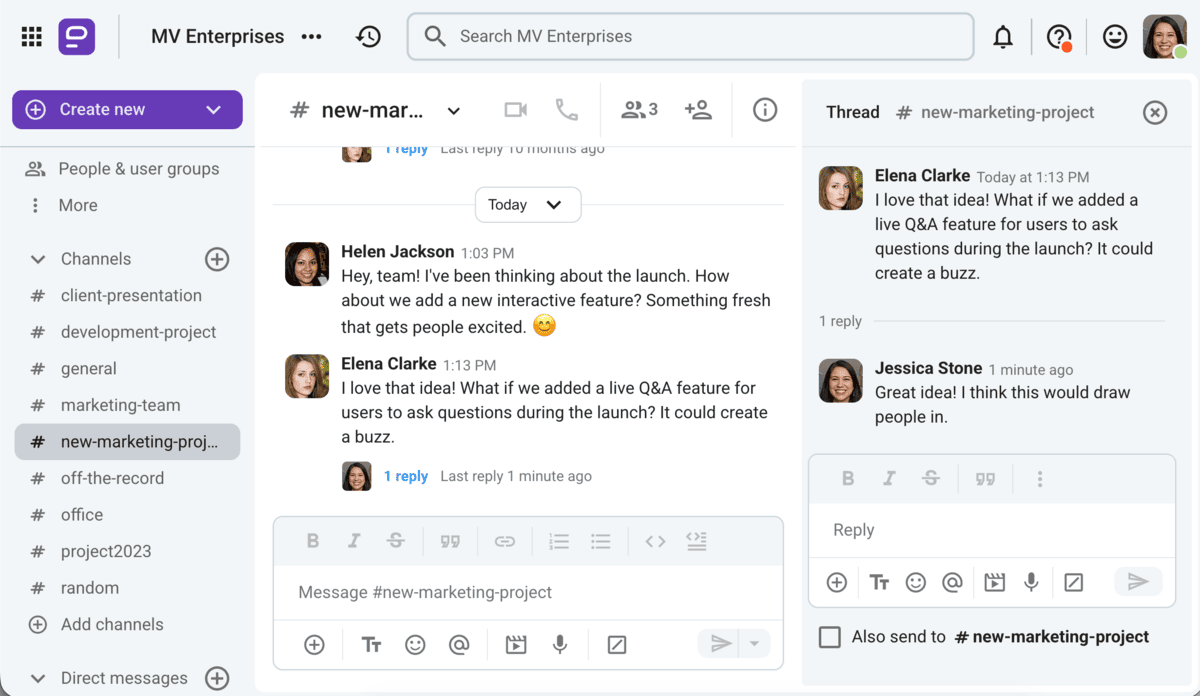Image resolution: width=1200 pixels, height=696 pixels.
Task: Click Add channels in sidebar
Action: coord(111,624)
